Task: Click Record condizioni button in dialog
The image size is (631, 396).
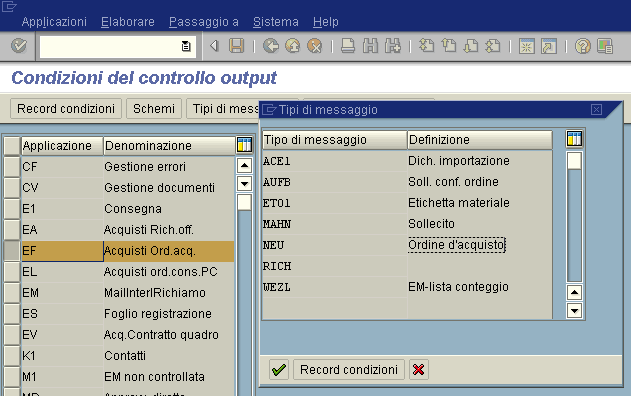Action: pyautogui.click(x=349, y=369)
